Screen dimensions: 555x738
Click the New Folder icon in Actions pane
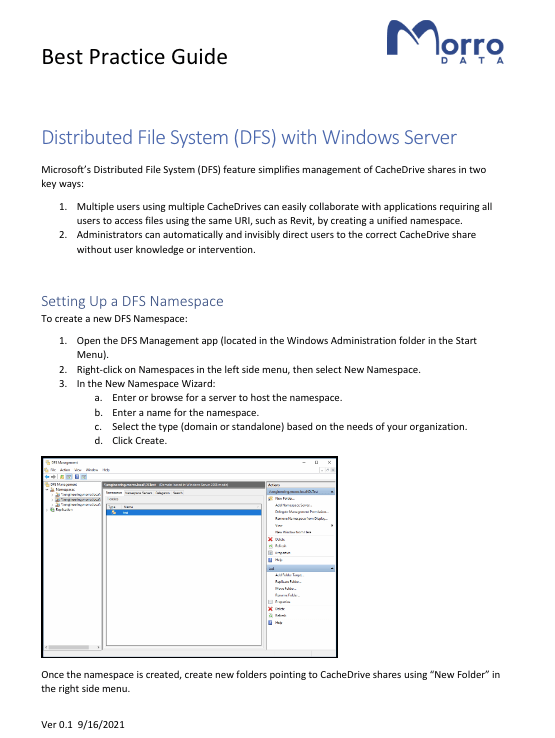(270, 498)
